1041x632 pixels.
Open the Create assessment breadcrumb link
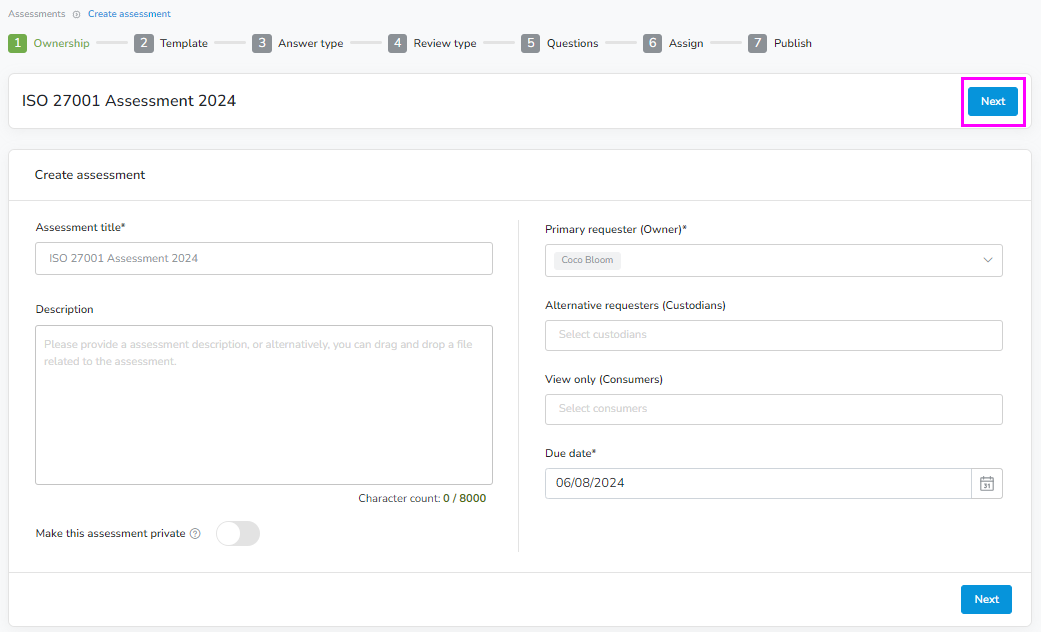pos(128,13)
